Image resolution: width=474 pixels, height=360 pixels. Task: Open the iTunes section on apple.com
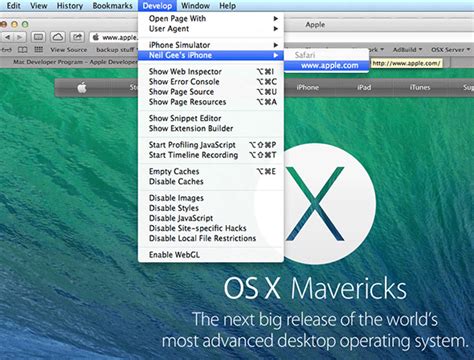click(x=420, y=88)
